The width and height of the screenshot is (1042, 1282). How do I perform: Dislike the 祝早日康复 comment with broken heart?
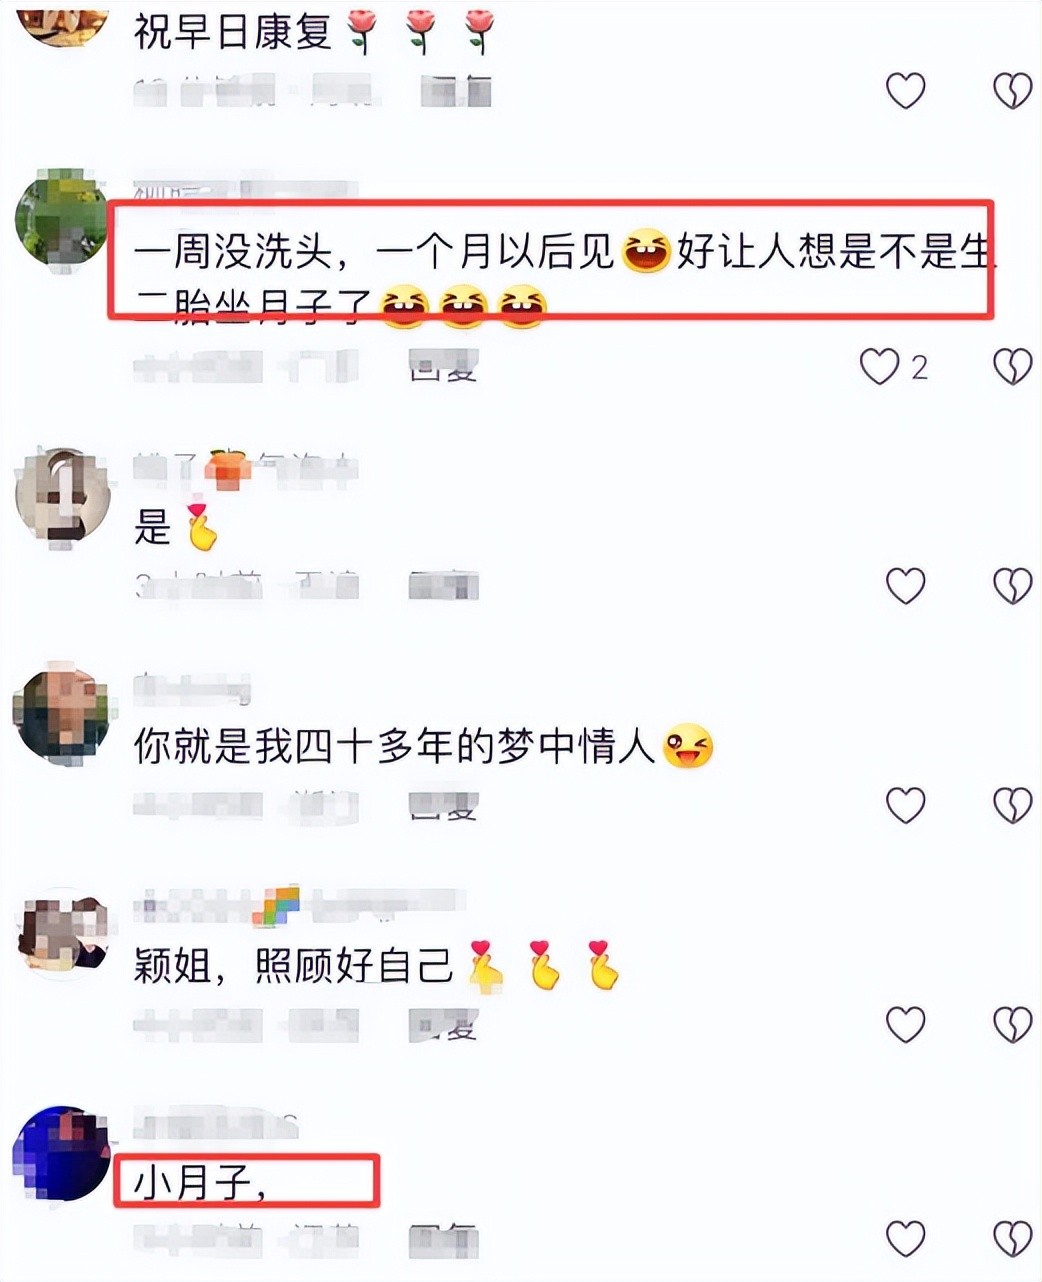point(1012,91)
